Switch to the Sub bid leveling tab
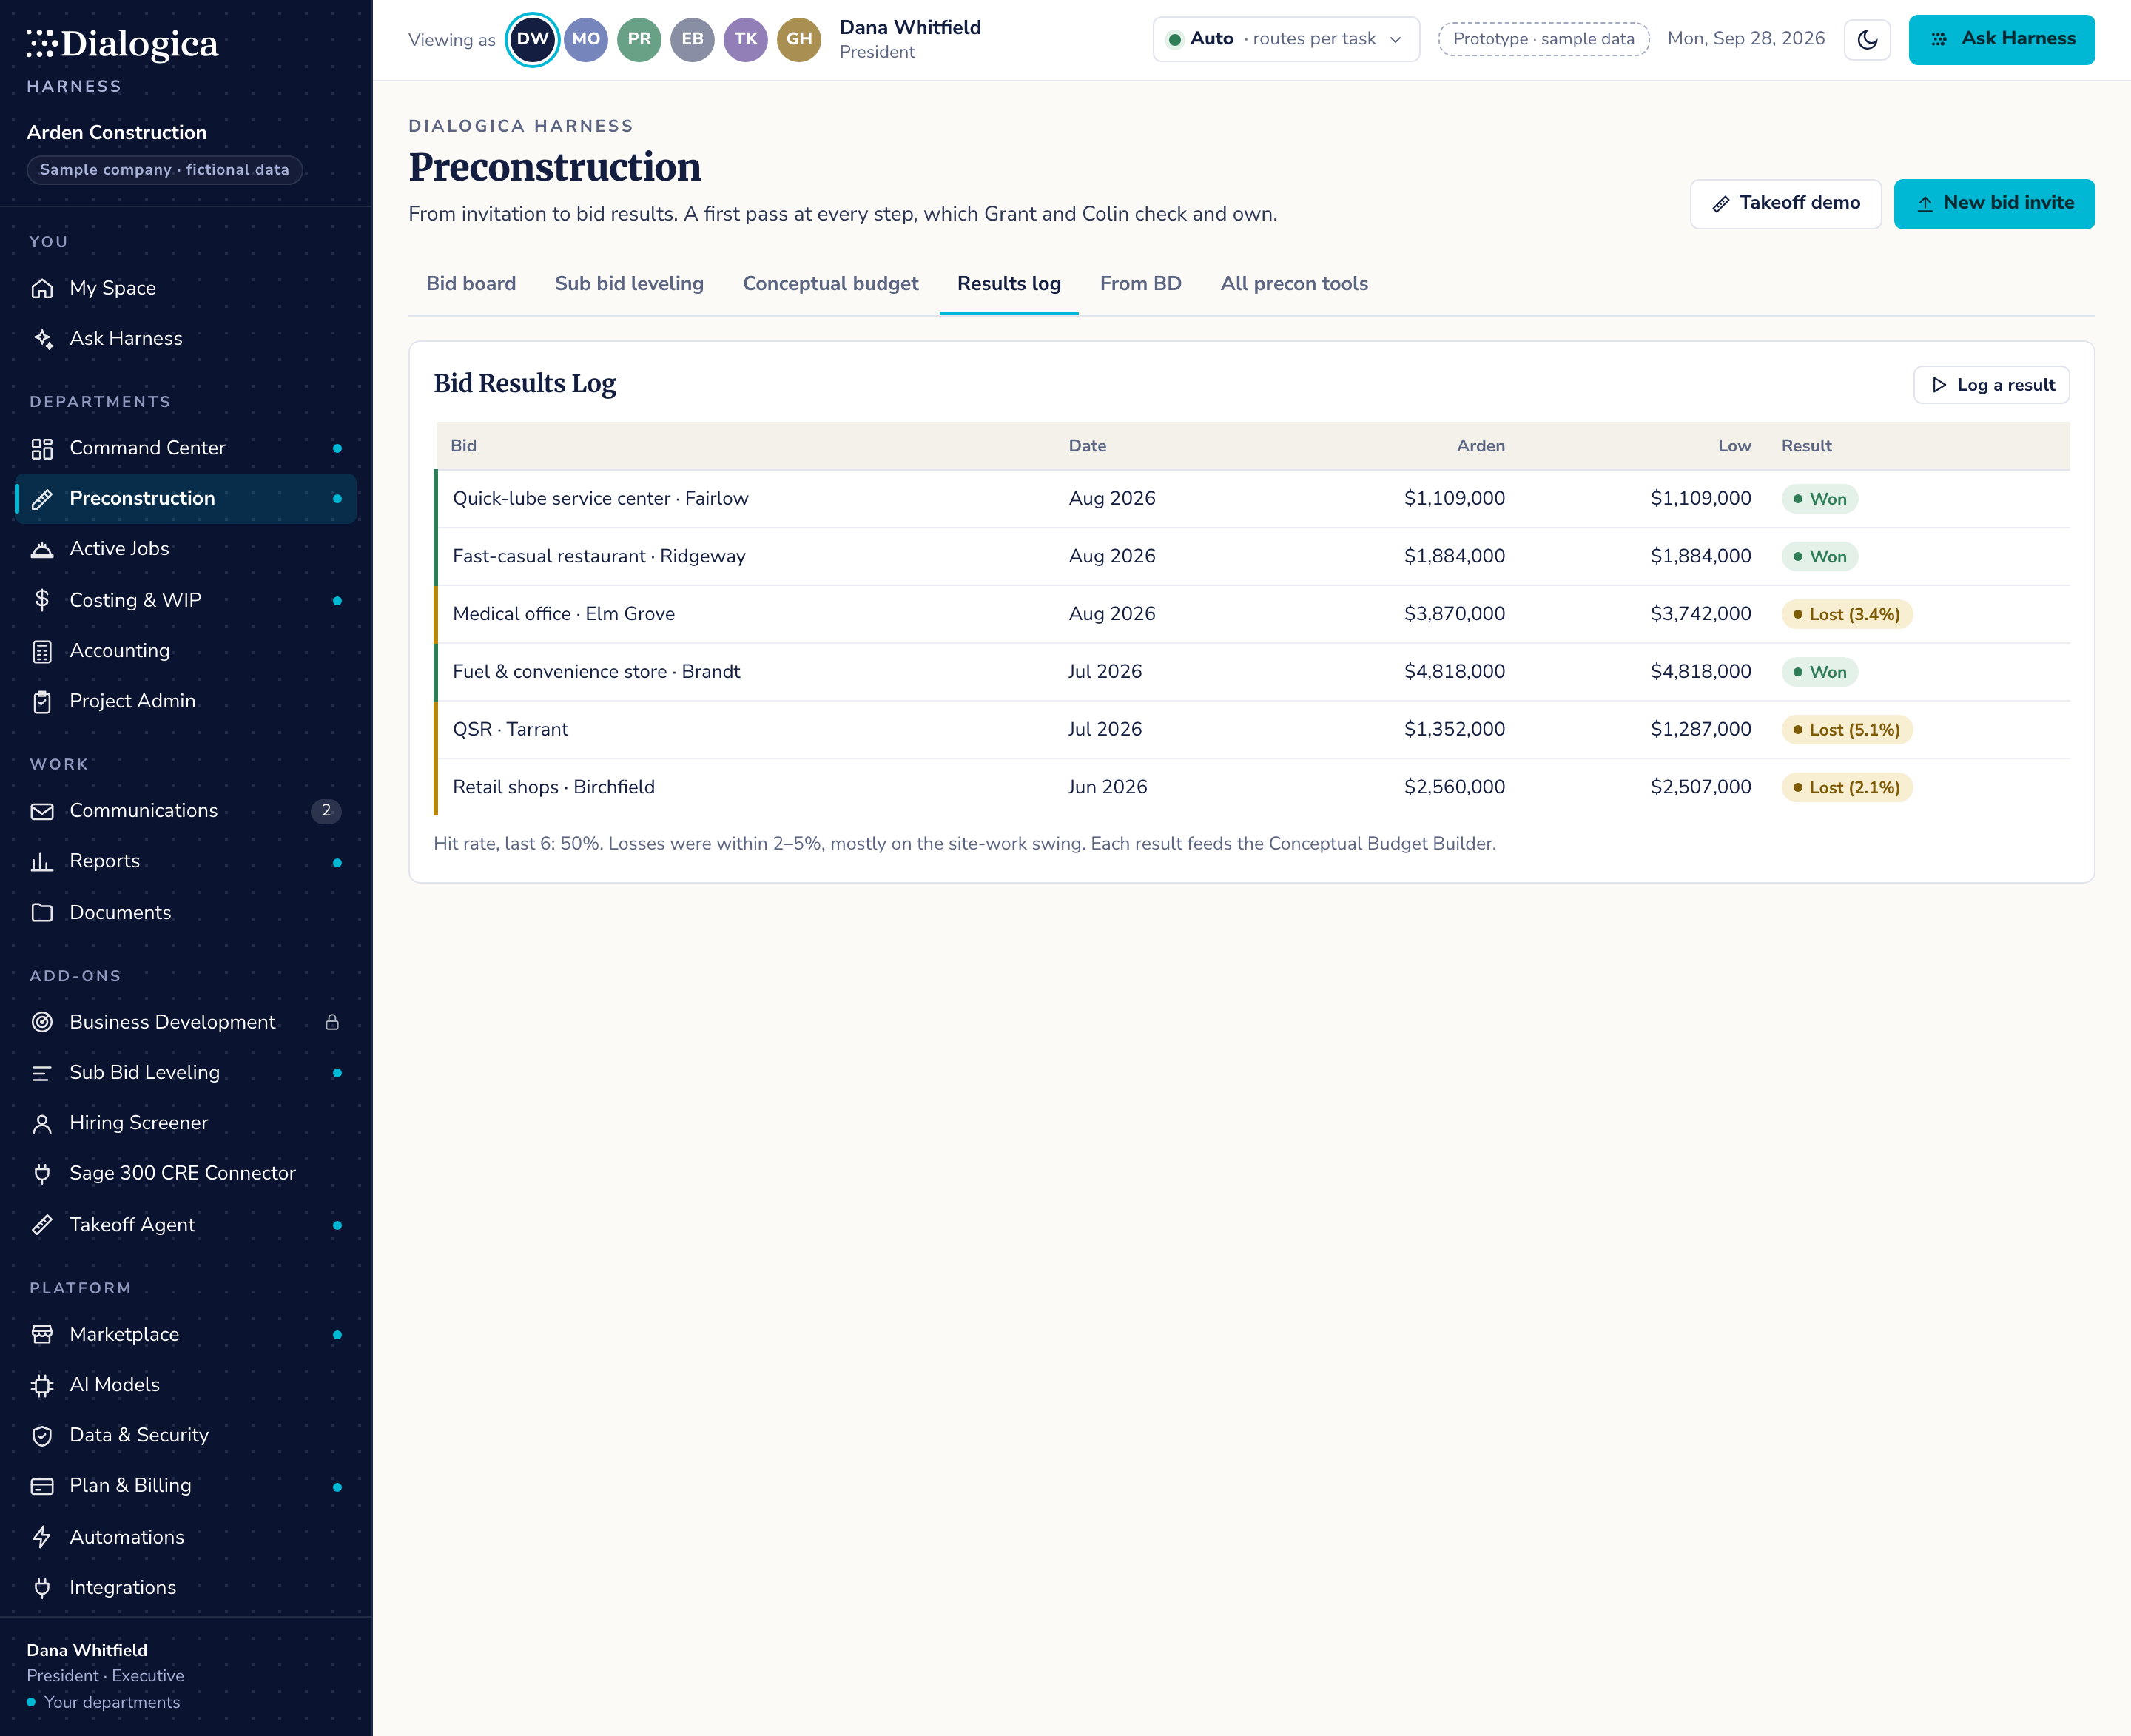This screenshot has width=2131, height=1736. click(x=629, y=284)
